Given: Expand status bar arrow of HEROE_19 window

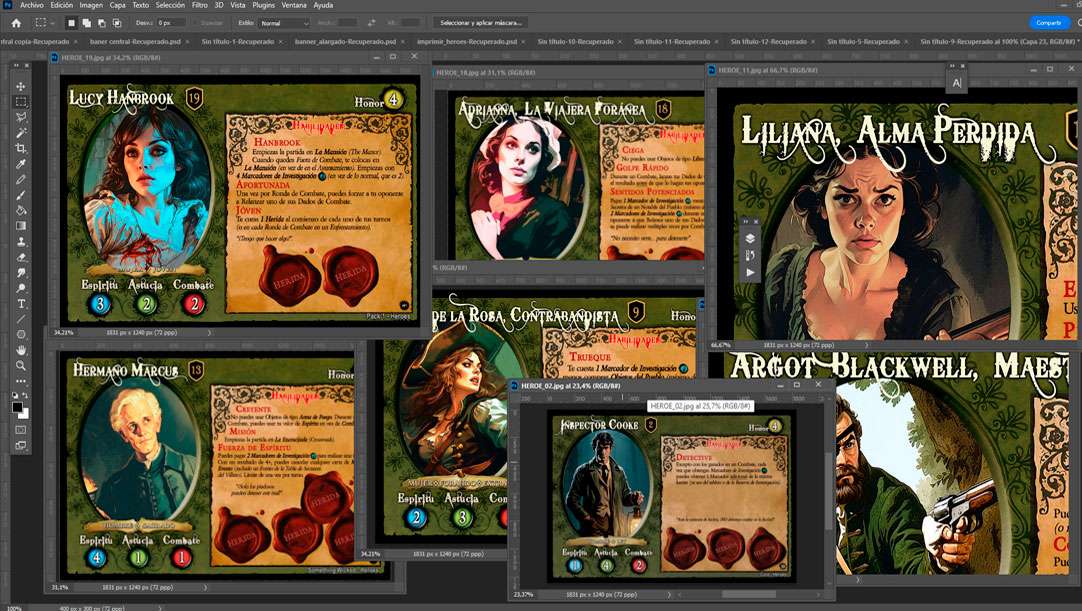Looking at the screenshot, I should click(x=208, y=332).
